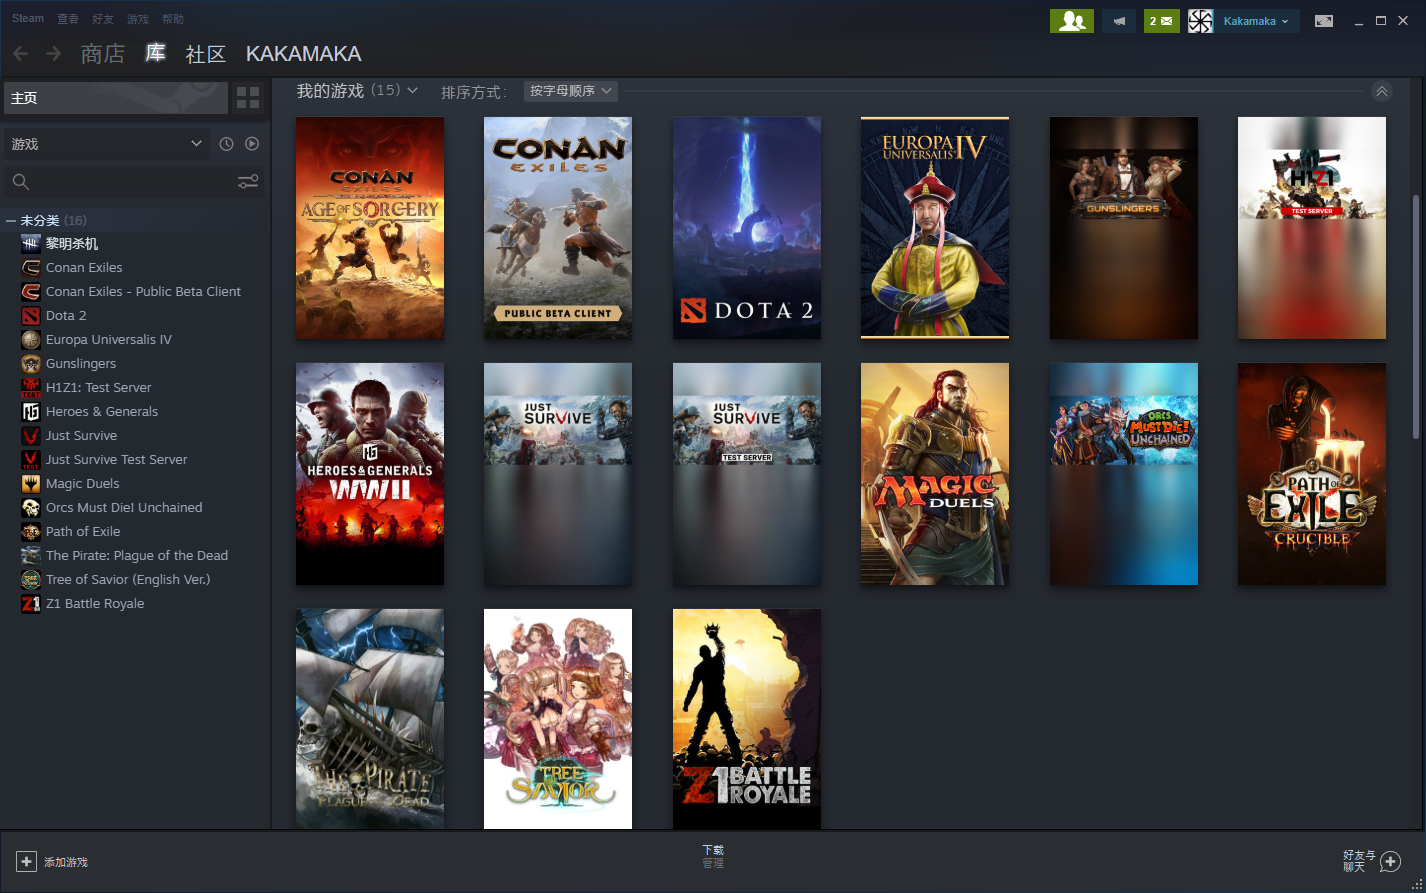
Task: Open the friends list green icon
Action: click(1071, 21)
